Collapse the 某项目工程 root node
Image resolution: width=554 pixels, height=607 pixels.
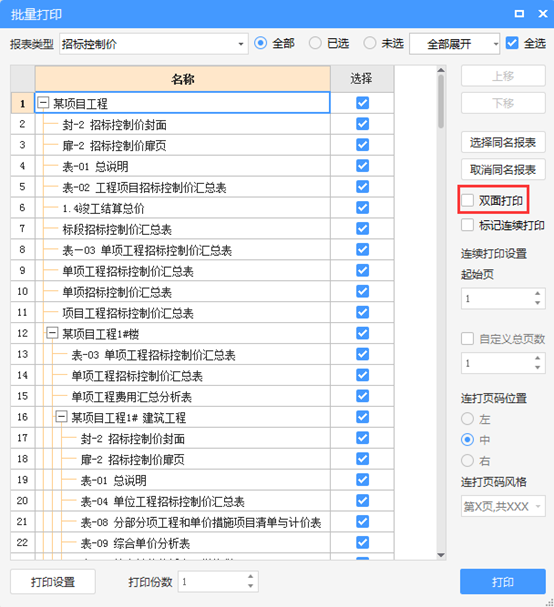pos(43,103)
